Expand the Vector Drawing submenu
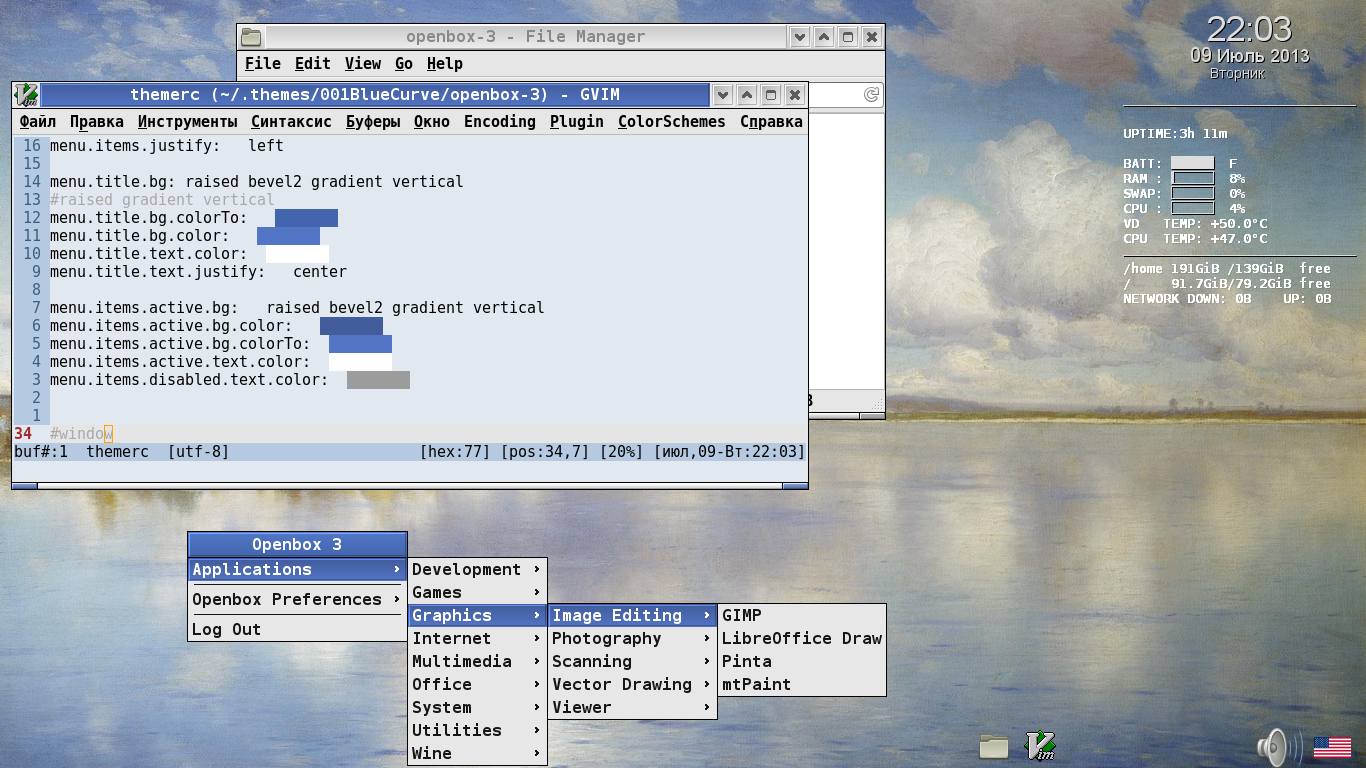 632,685
